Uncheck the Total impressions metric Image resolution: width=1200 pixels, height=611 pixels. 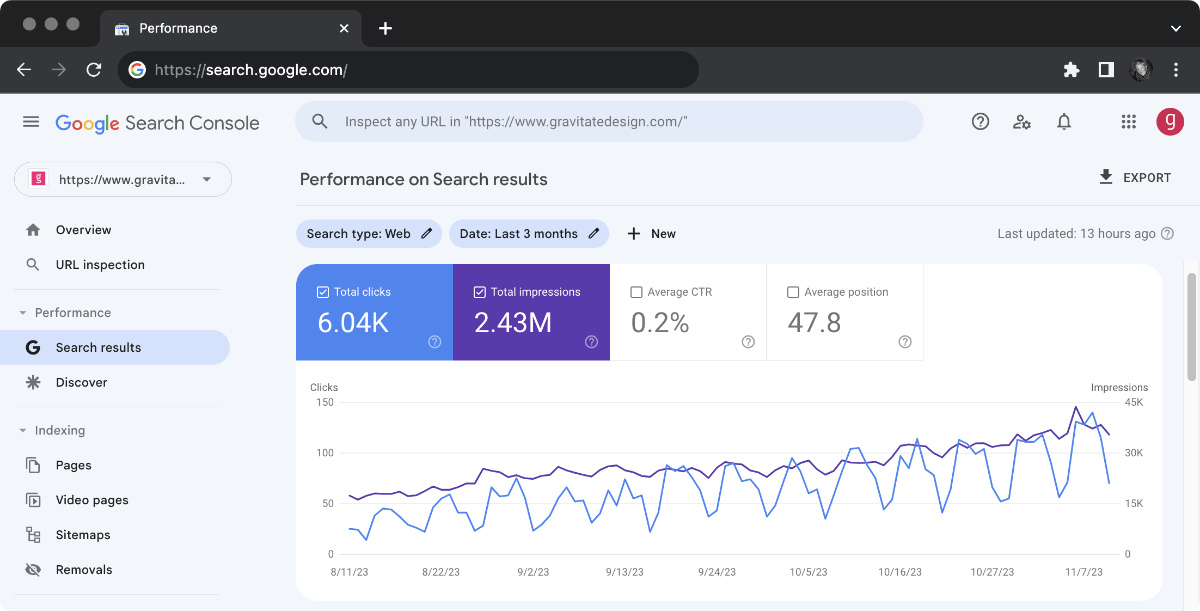478,291
